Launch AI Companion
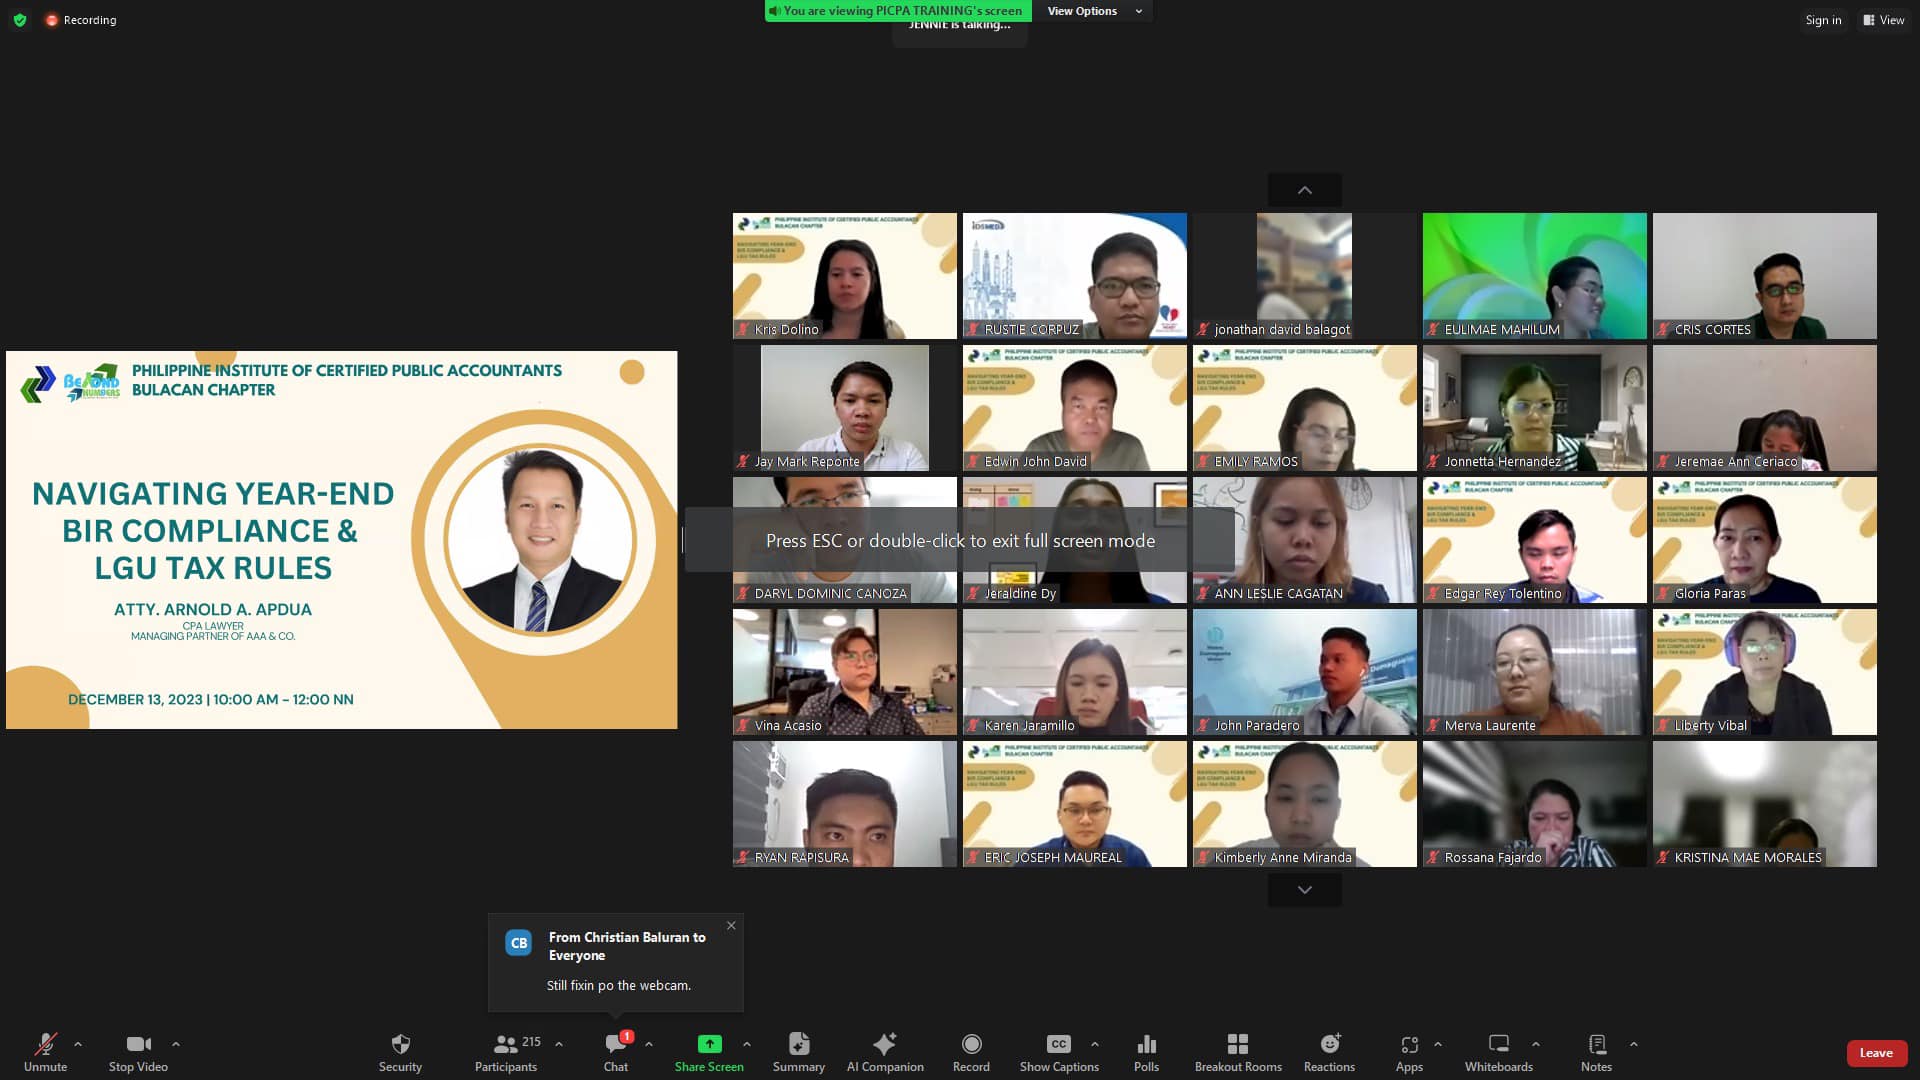The height and width of the screenshot is (1080, 1920). (885, 1053)
